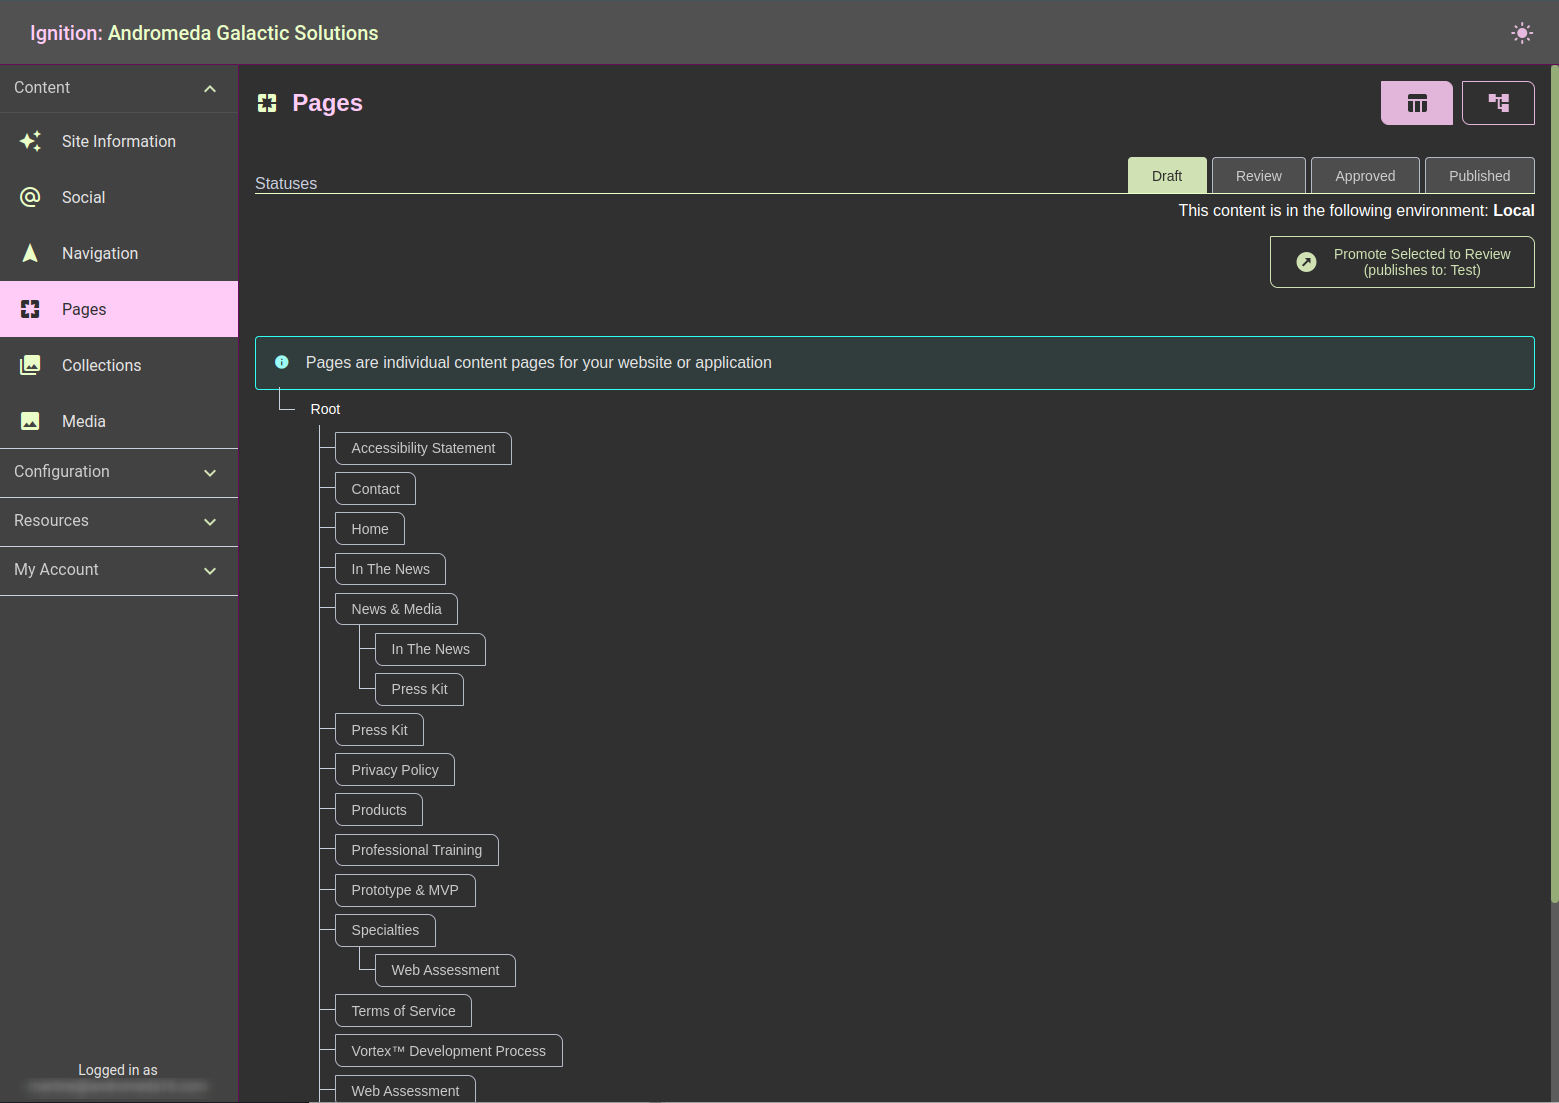
Task: Click the Collections icon in sidebar
Action: coord(31,365)
